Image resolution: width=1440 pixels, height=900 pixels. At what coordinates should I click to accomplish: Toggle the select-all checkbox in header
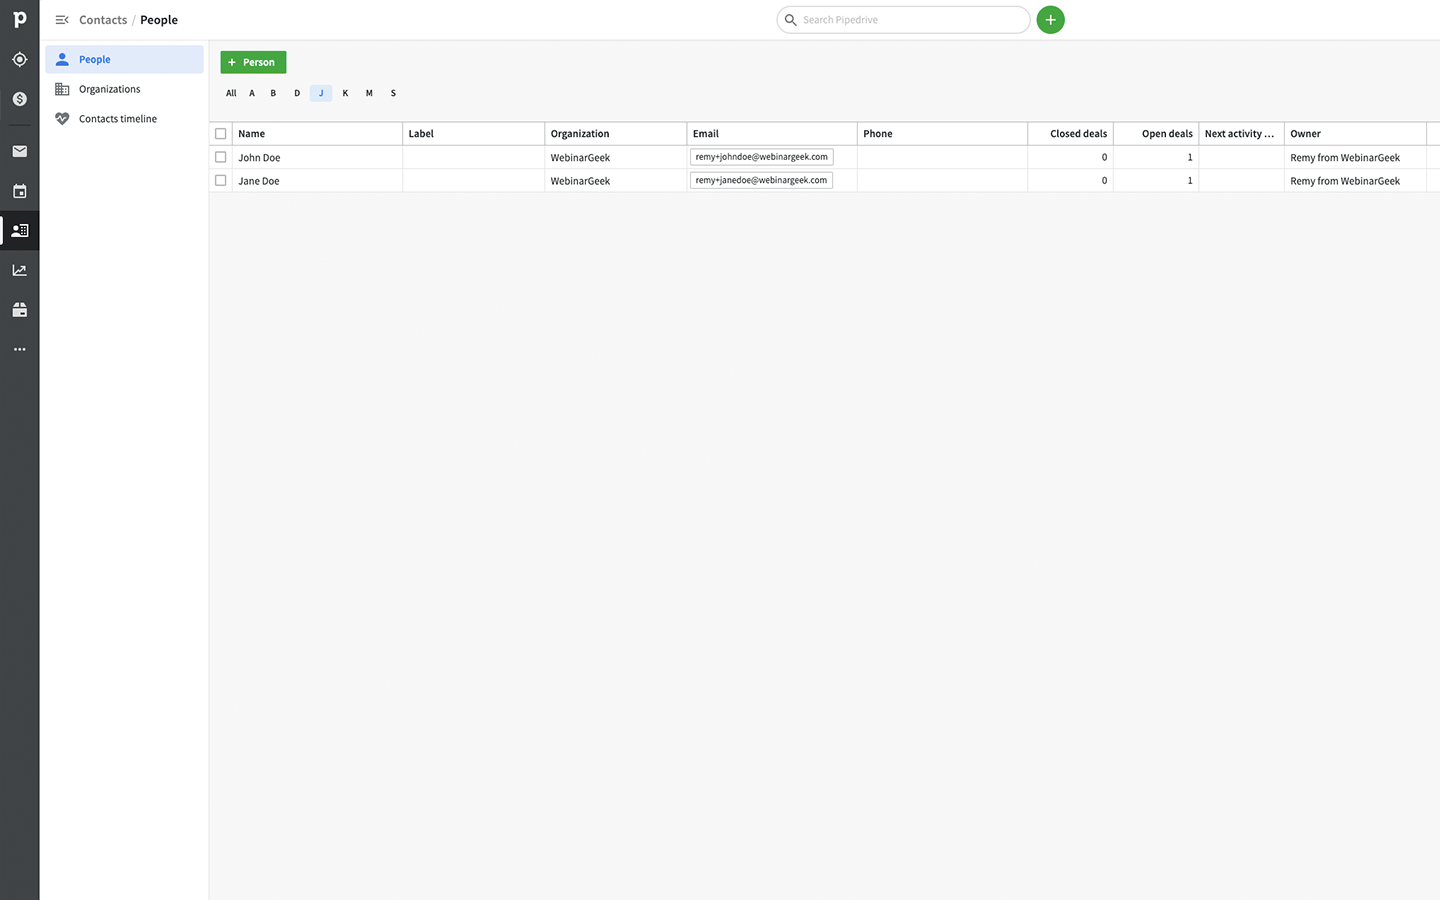click(x=221, y=134)
